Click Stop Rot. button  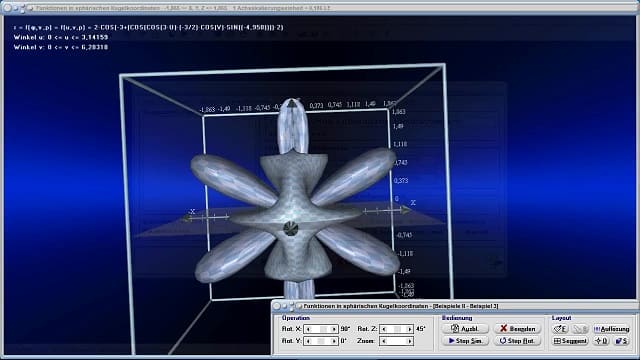pos(518,341)
